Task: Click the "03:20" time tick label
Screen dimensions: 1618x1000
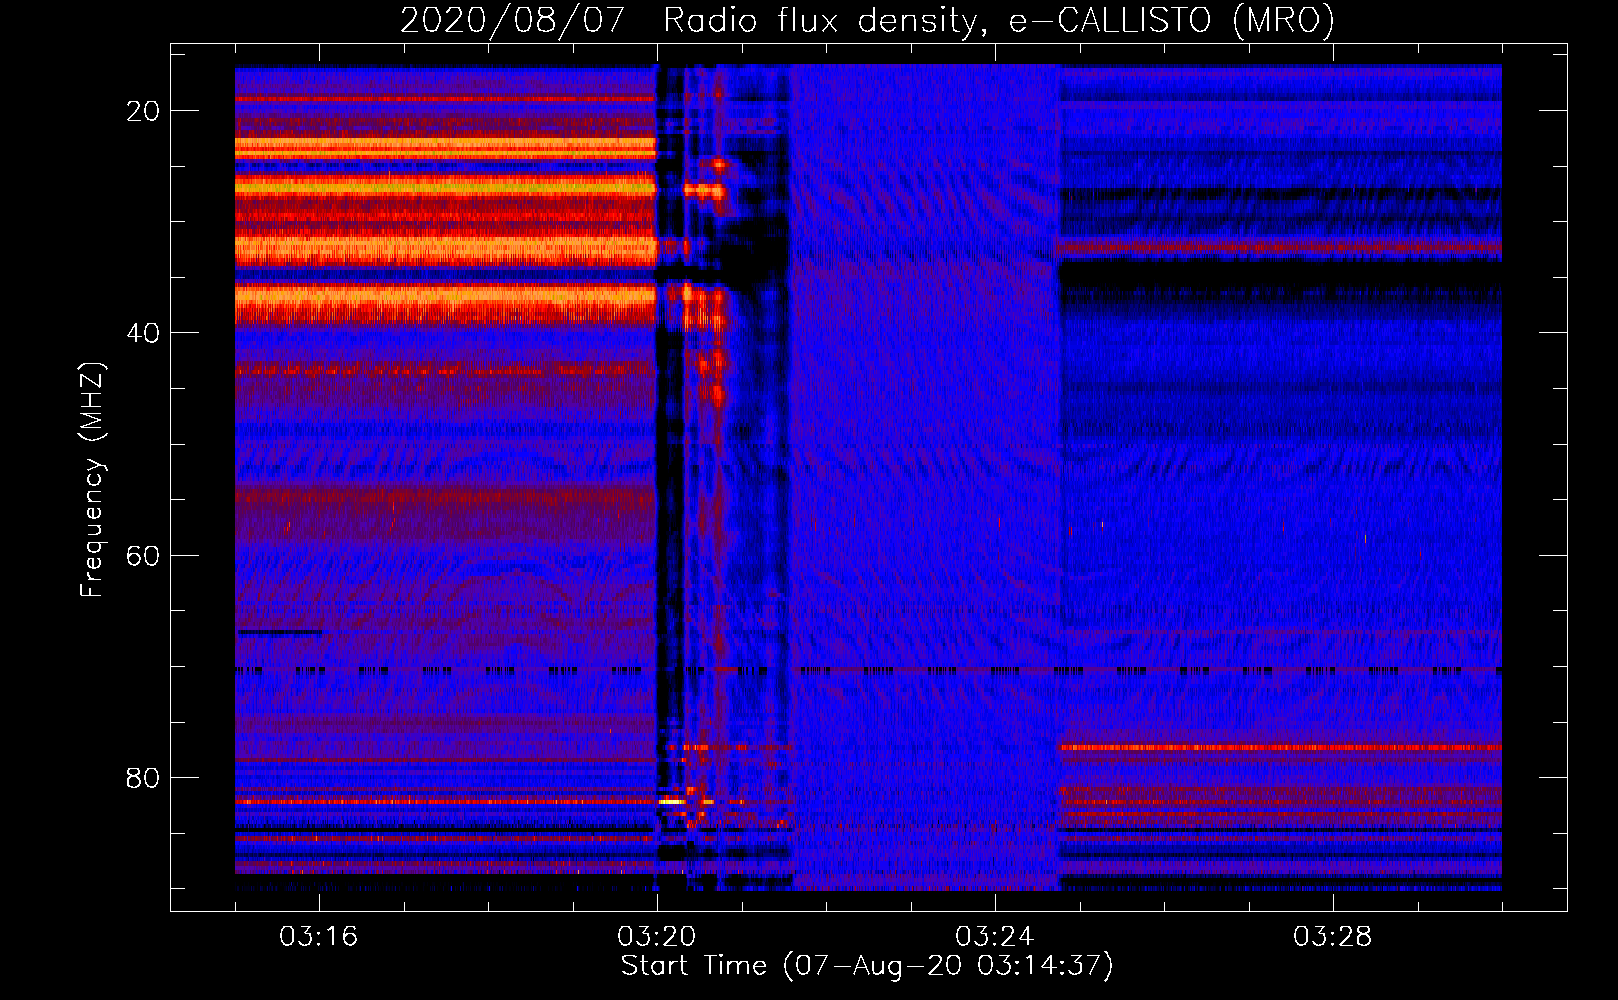Action: 657,937
